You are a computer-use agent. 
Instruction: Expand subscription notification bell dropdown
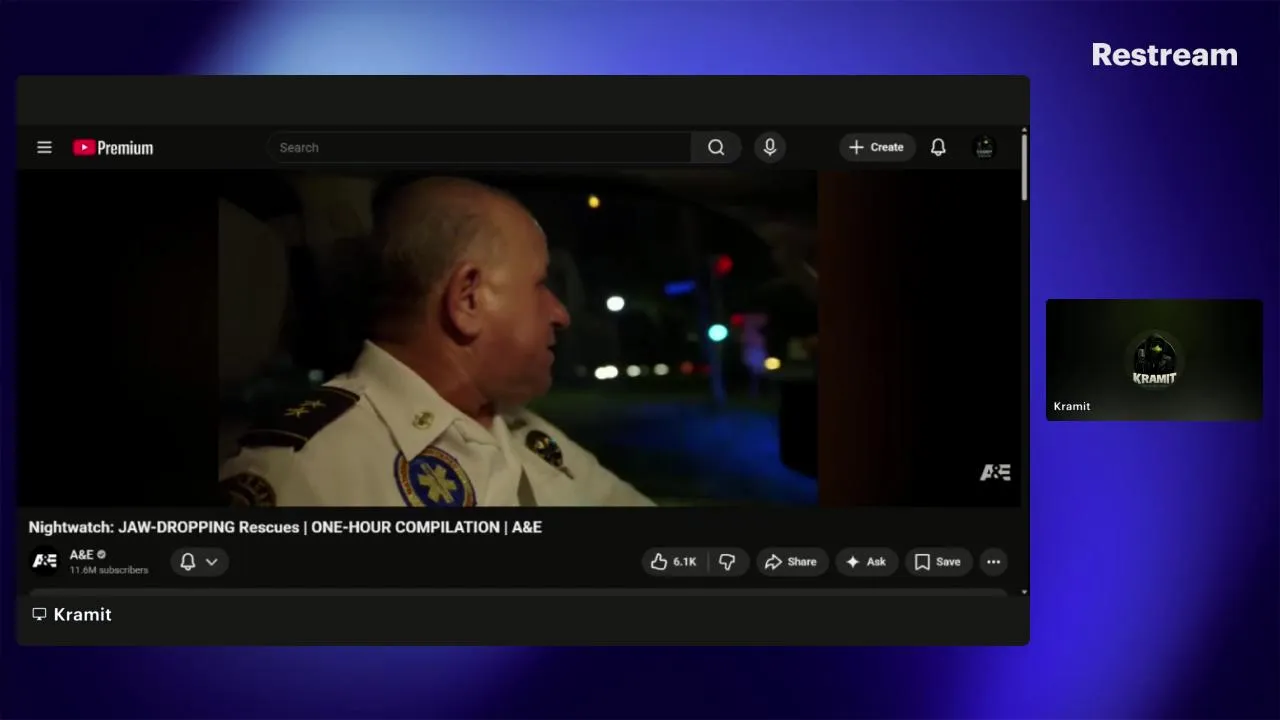[199, 562]
